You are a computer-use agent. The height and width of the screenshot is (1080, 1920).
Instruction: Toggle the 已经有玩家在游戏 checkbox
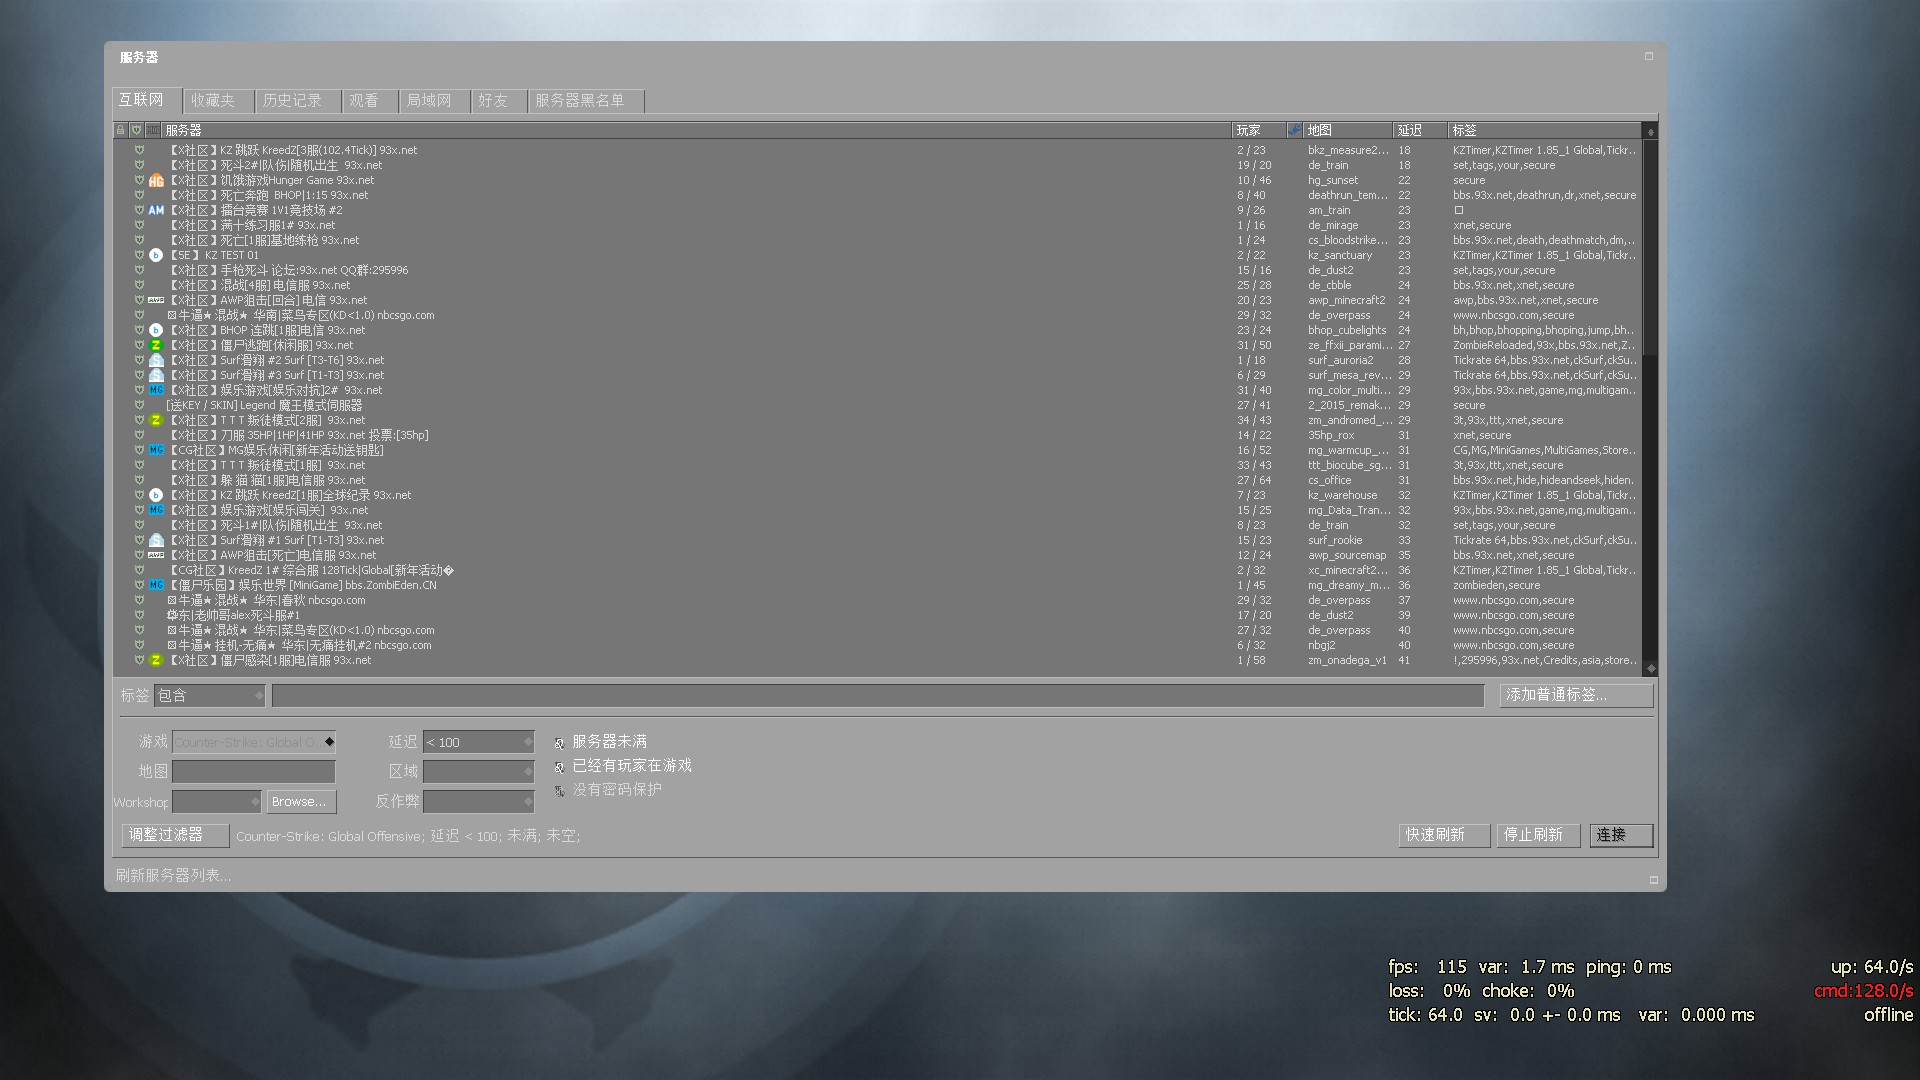click(x=560, y=767)
